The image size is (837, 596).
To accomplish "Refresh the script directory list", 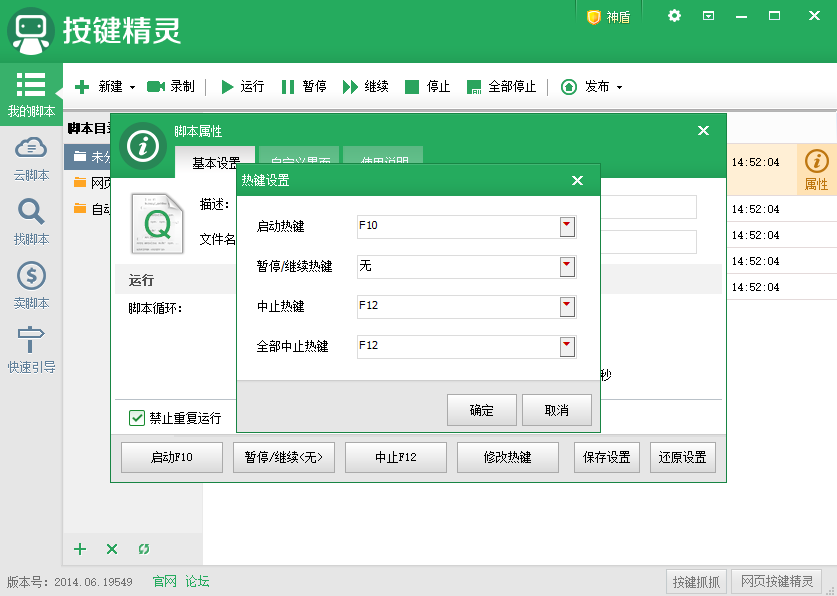I will pos(144,549).
